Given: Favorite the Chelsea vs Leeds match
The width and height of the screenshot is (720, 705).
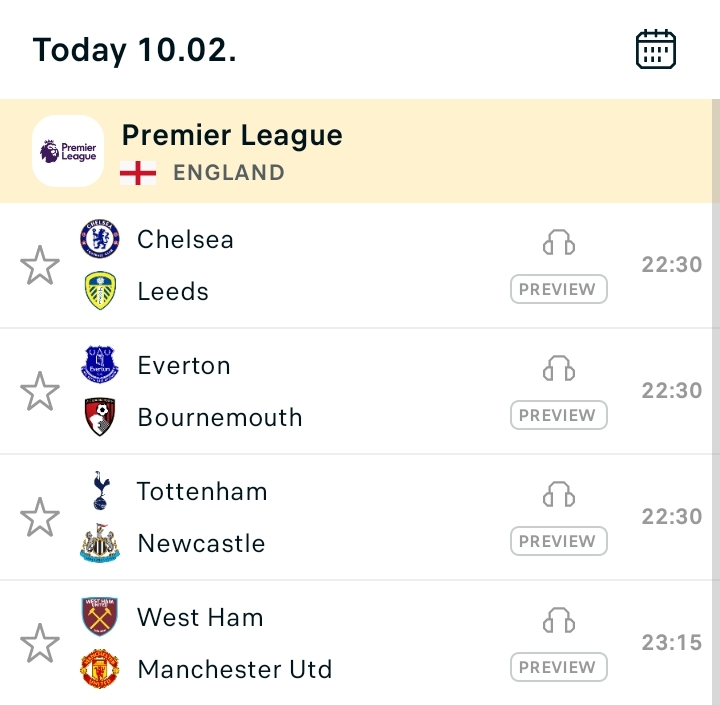Looking at the screenshot, I should 40,266.
